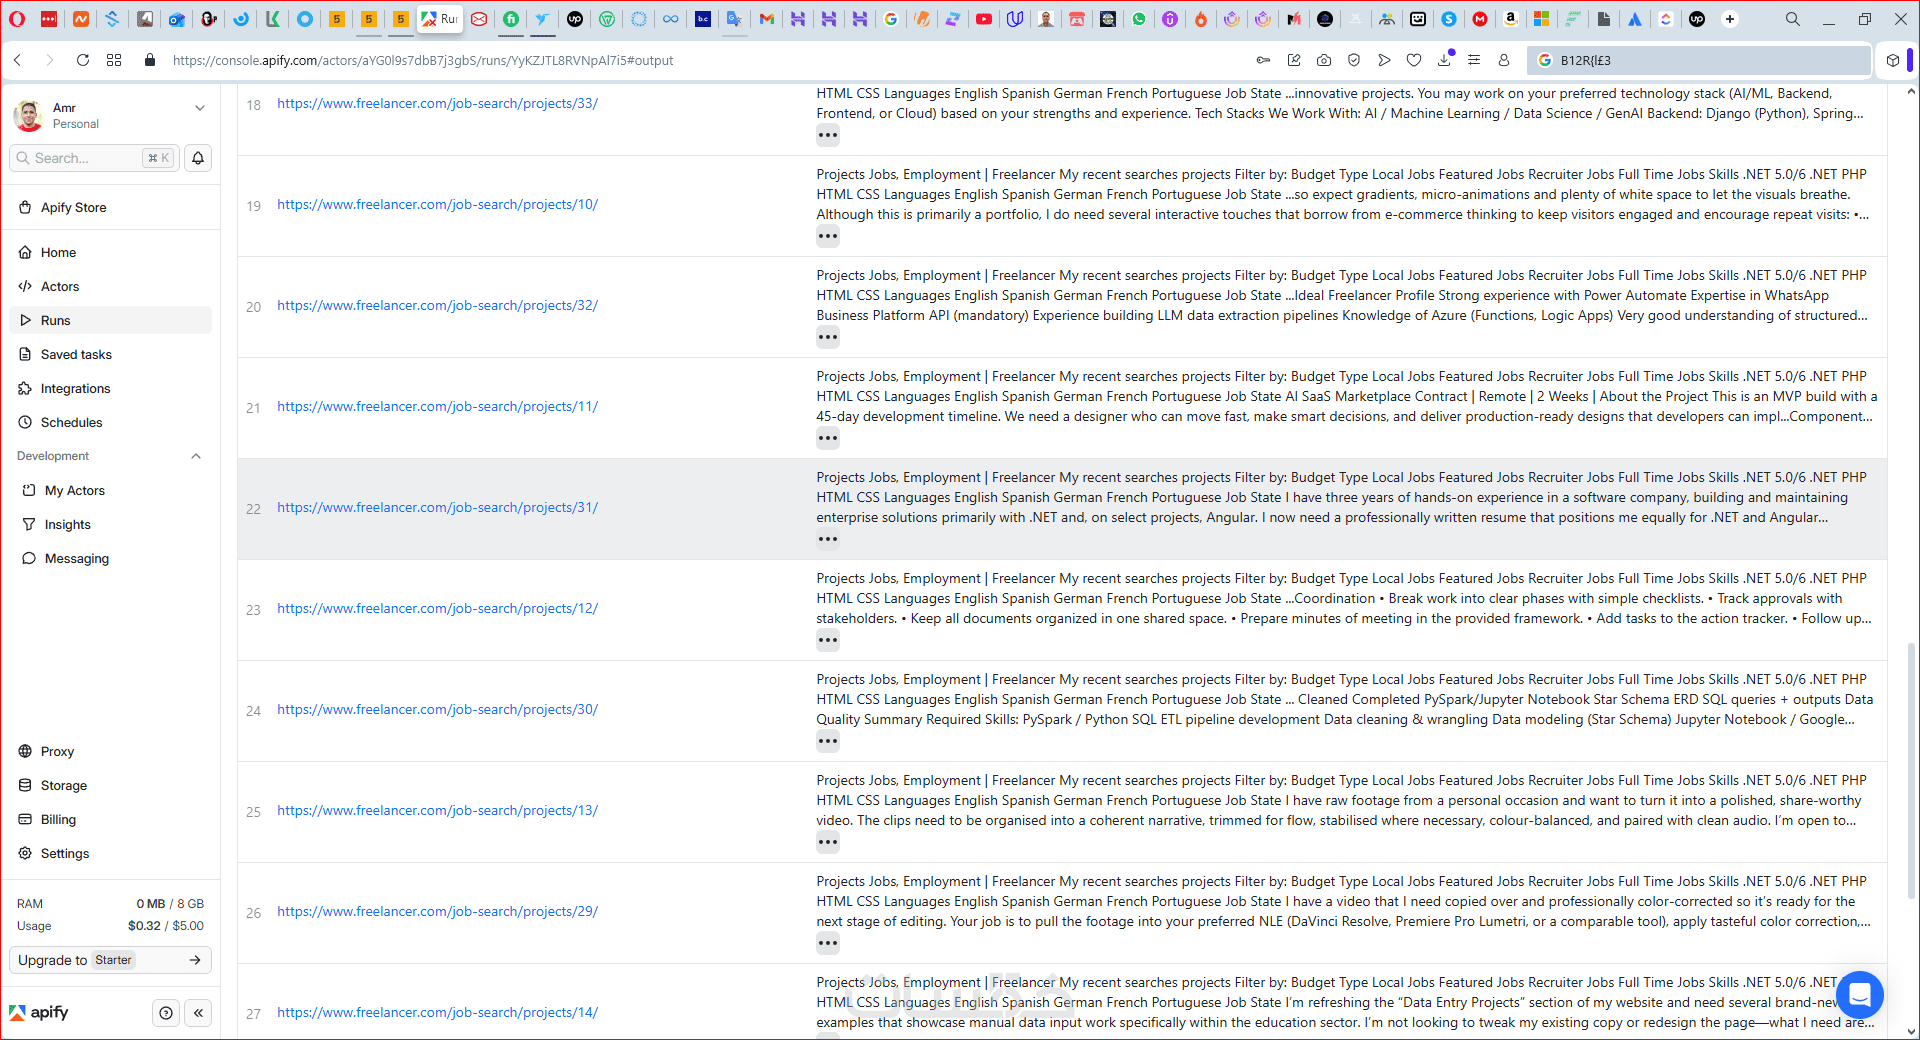Click the Proxy globe icon
1920x1040 pixels.
25,751
